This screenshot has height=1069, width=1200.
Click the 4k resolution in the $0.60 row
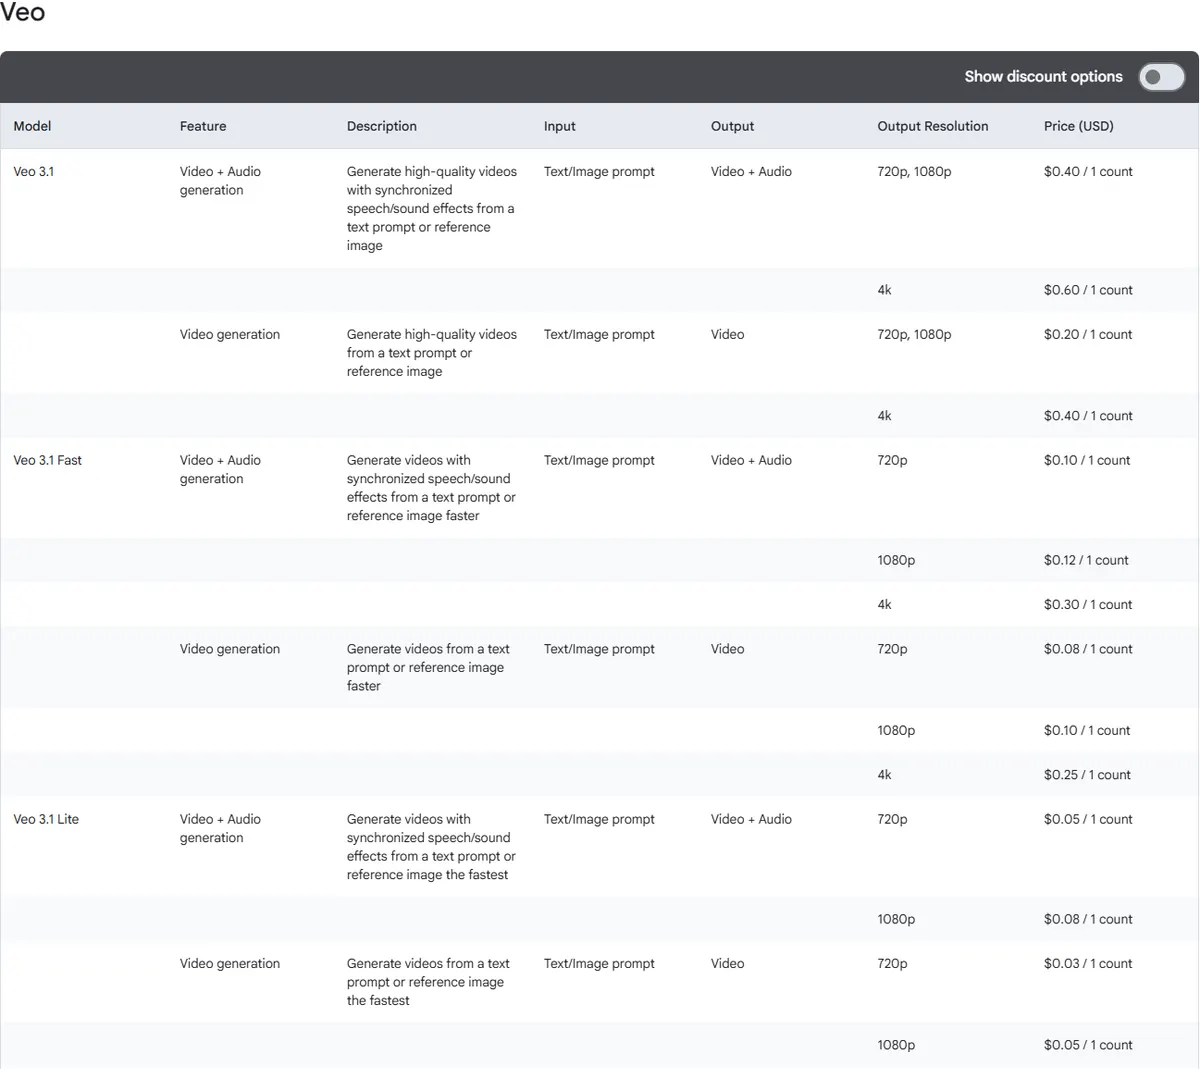coord(884,290)
